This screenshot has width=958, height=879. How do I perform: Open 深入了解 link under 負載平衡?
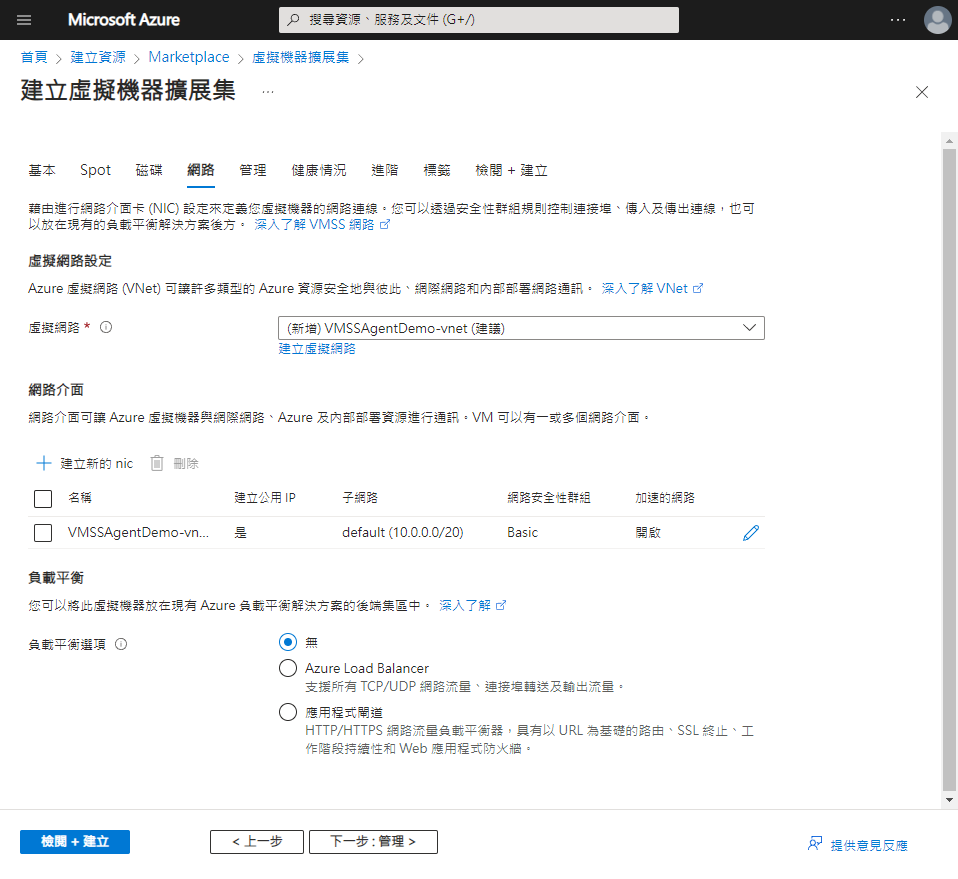click(x=465, y=605)
